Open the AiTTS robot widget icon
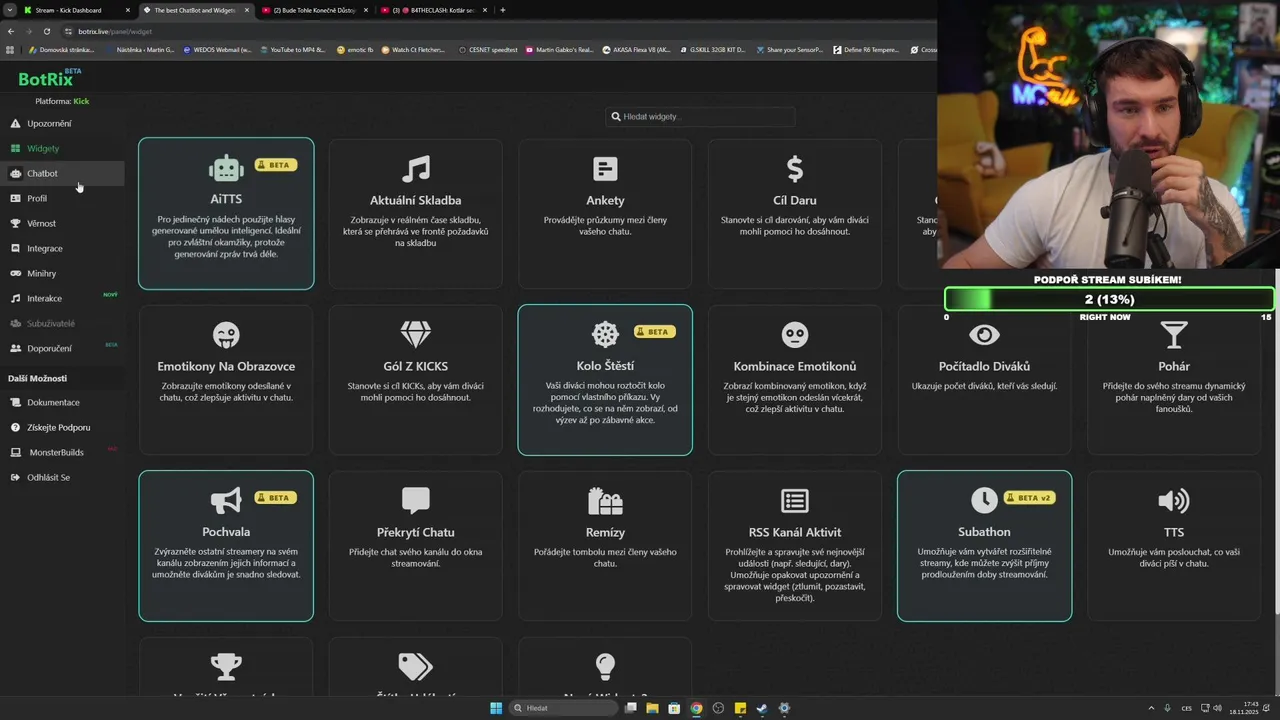The height and width of the screenshot is (720, 1280). (226, 168)
